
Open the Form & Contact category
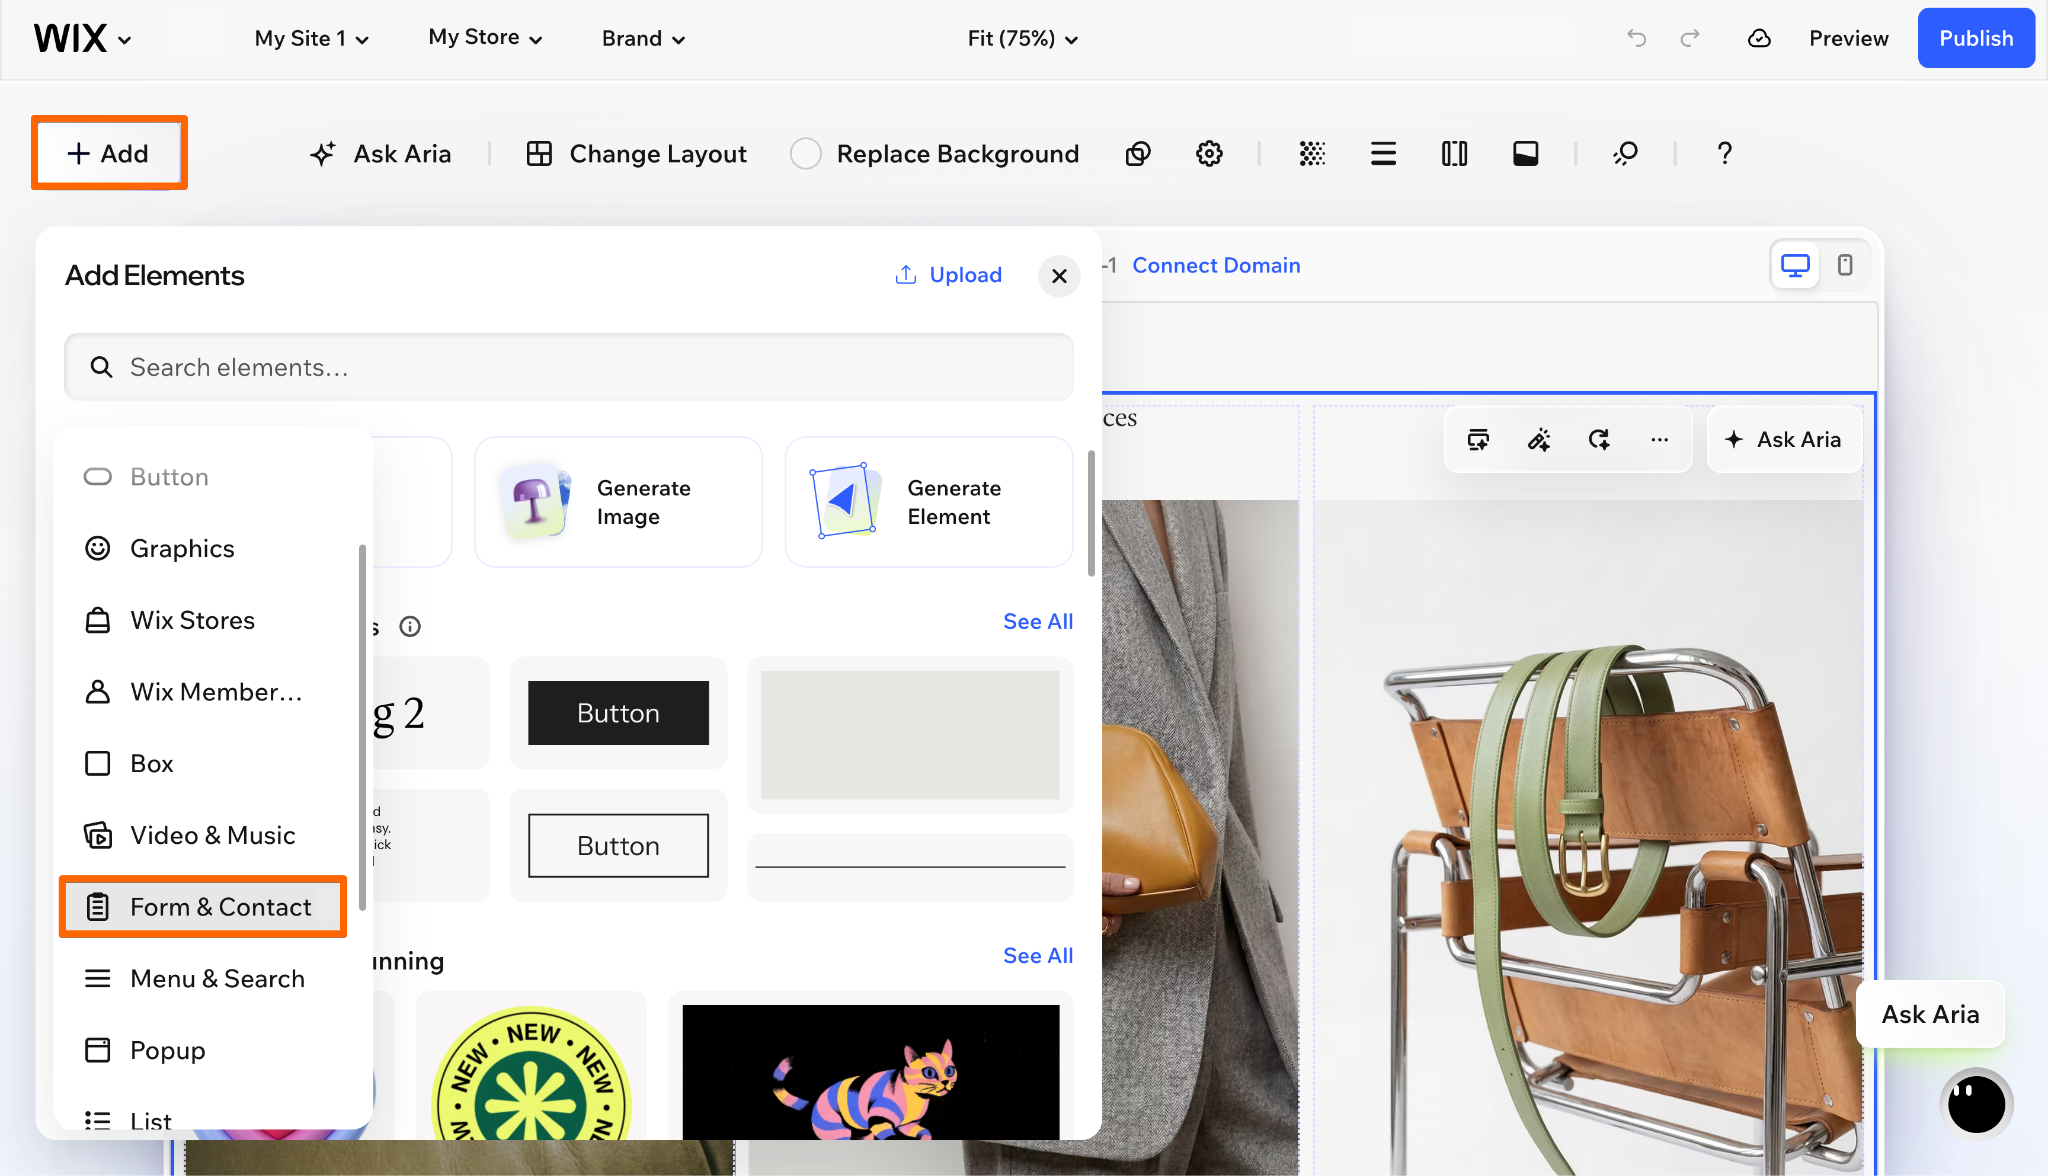(203, 907)
